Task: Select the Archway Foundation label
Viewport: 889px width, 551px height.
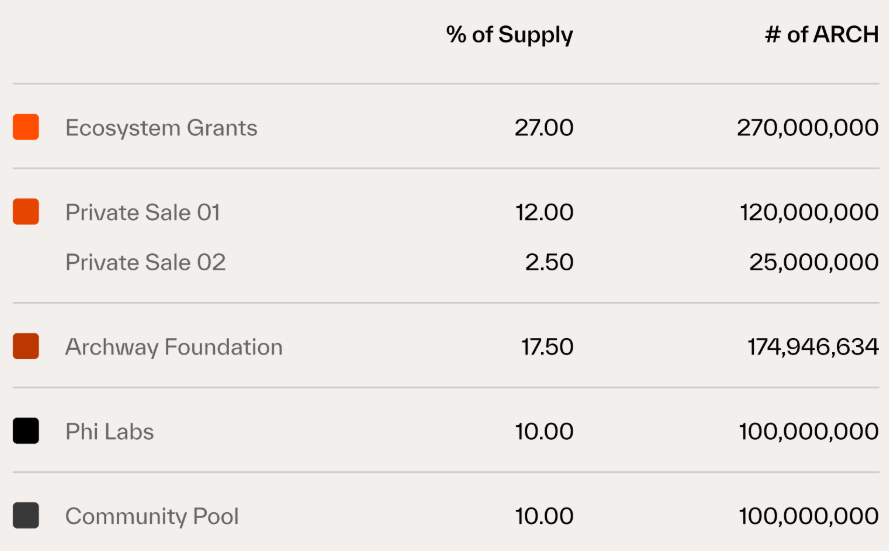Action: [174, 347]
